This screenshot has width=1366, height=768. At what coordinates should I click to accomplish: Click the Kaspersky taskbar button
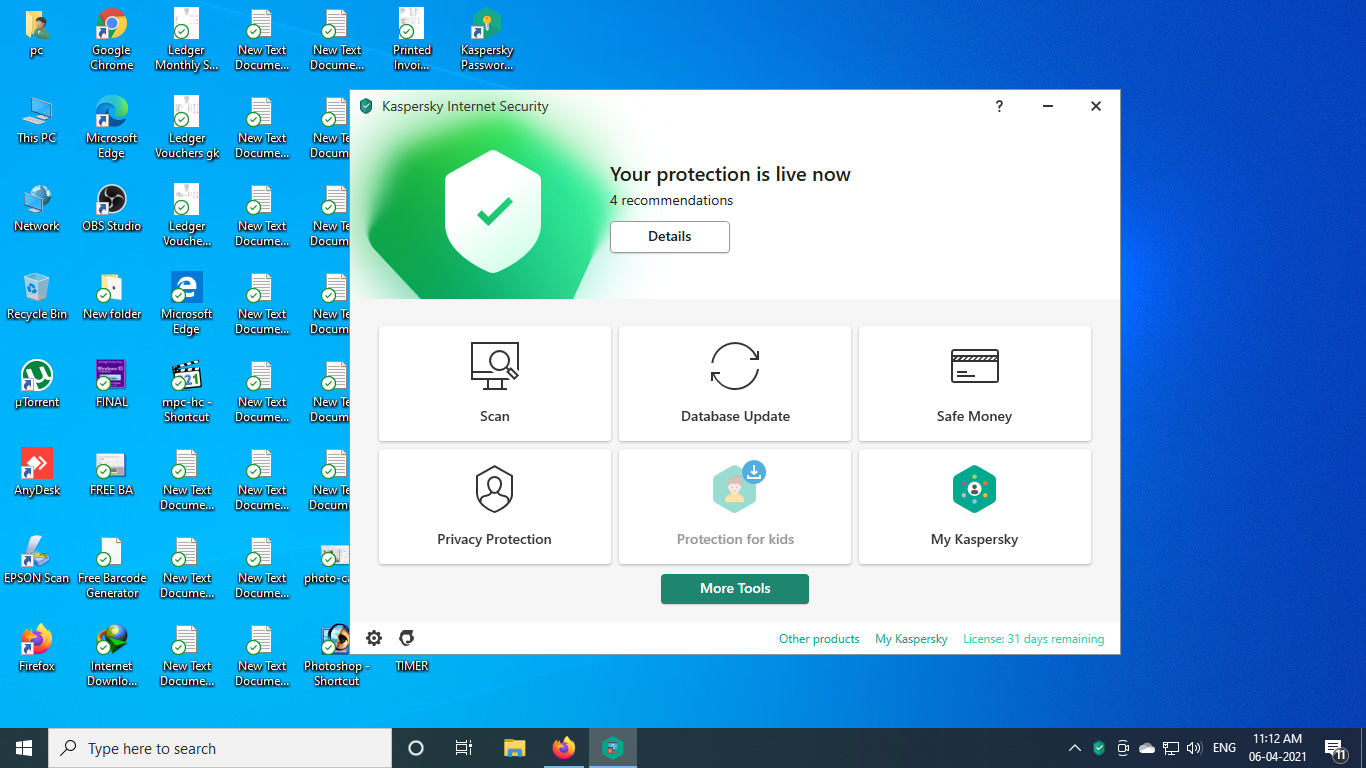click(x=613, y=748)
